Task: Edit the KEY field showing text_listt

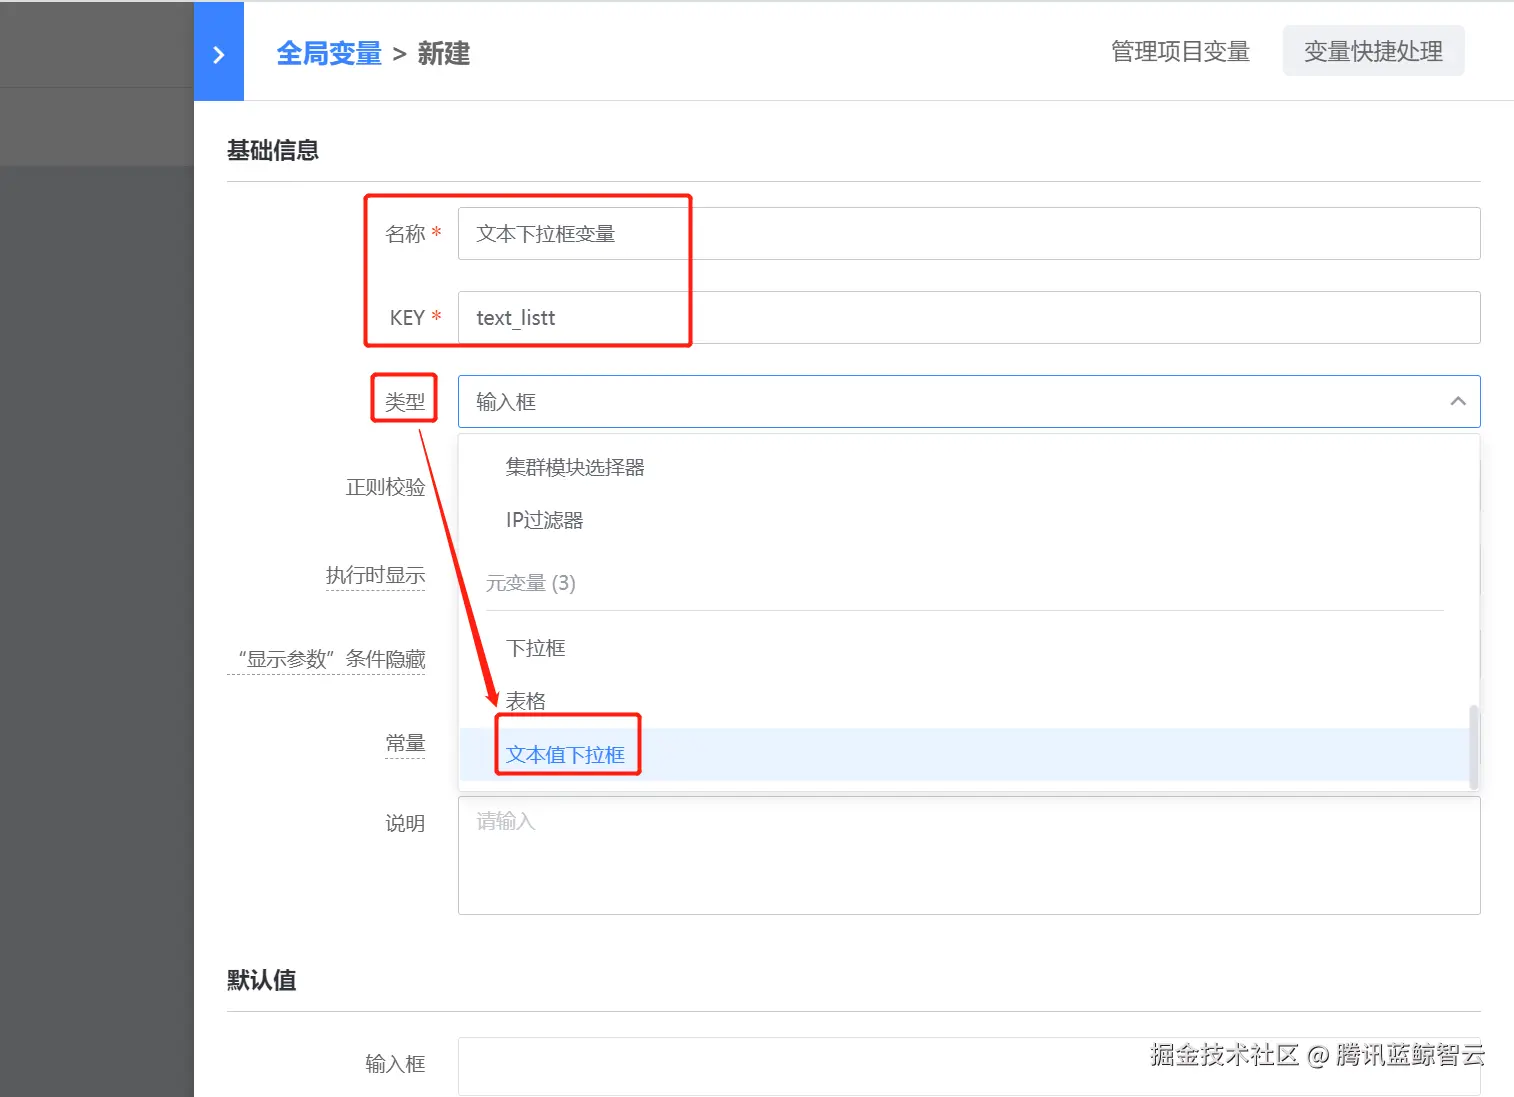Action: click(x=700, y=317)
